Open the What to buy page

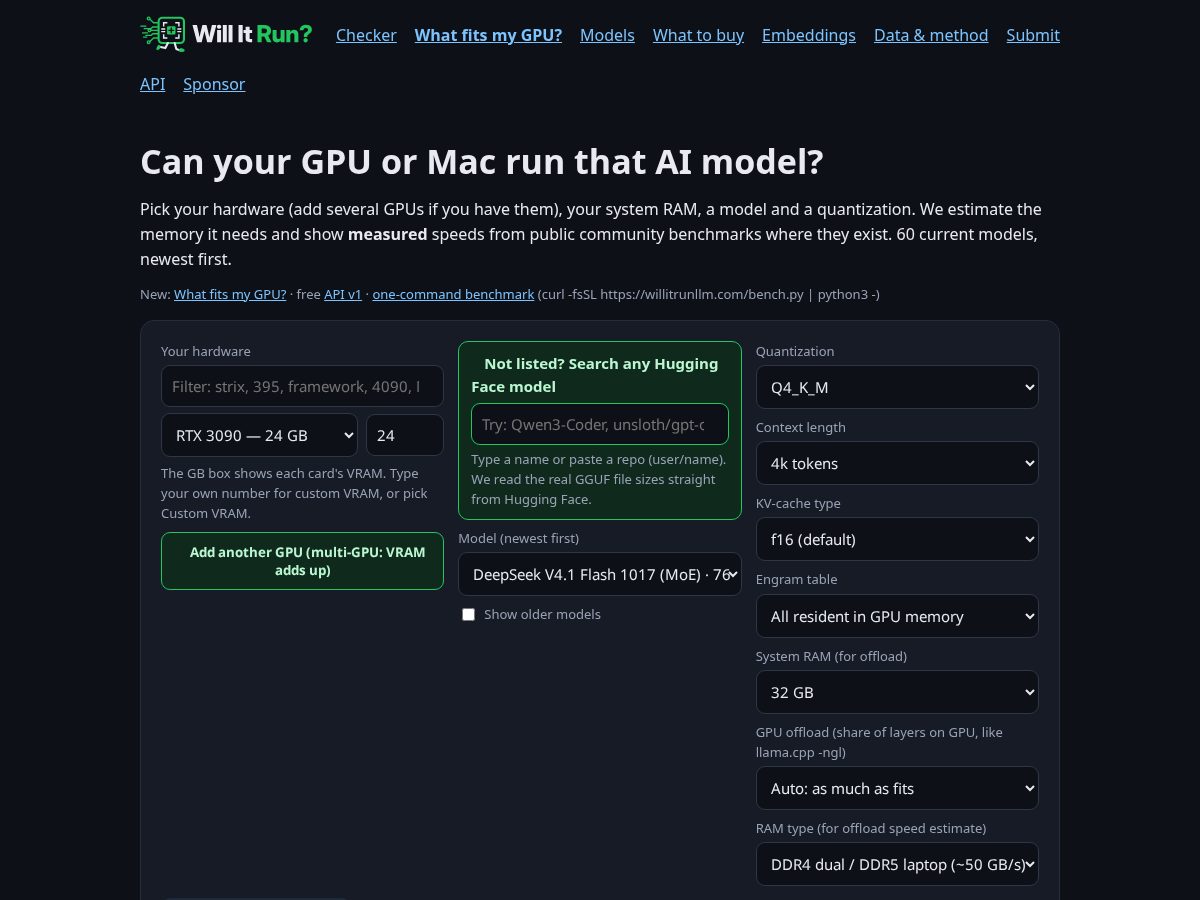(x=698, y=35)
